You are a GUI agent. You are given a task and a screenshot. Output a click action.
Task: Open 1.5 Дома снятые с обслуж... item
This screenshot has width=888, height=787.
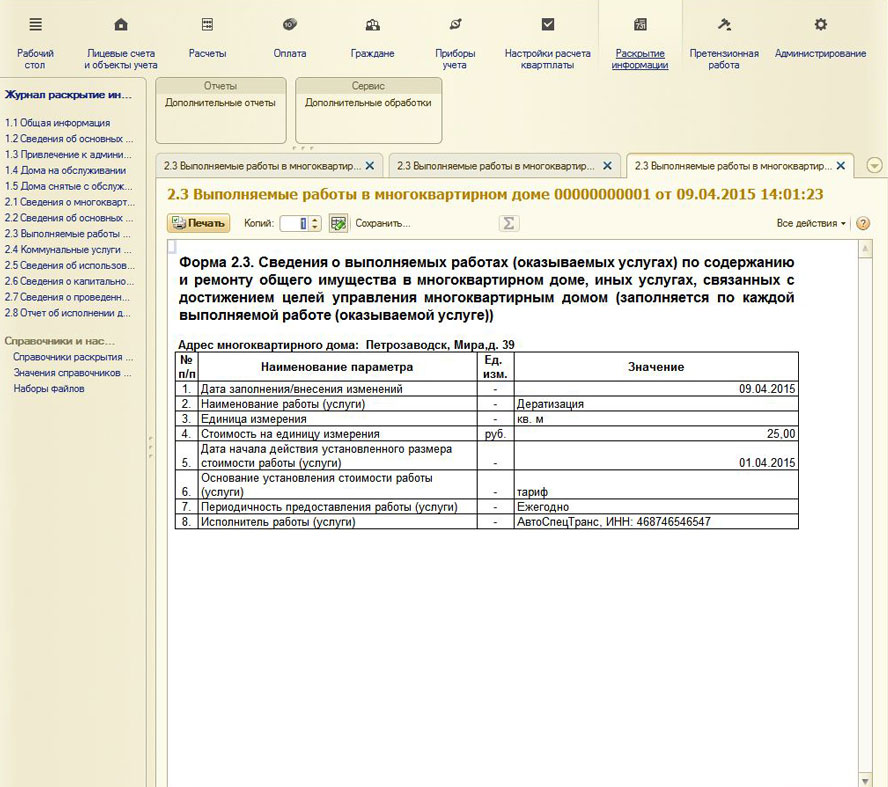[x=69, y=186]
